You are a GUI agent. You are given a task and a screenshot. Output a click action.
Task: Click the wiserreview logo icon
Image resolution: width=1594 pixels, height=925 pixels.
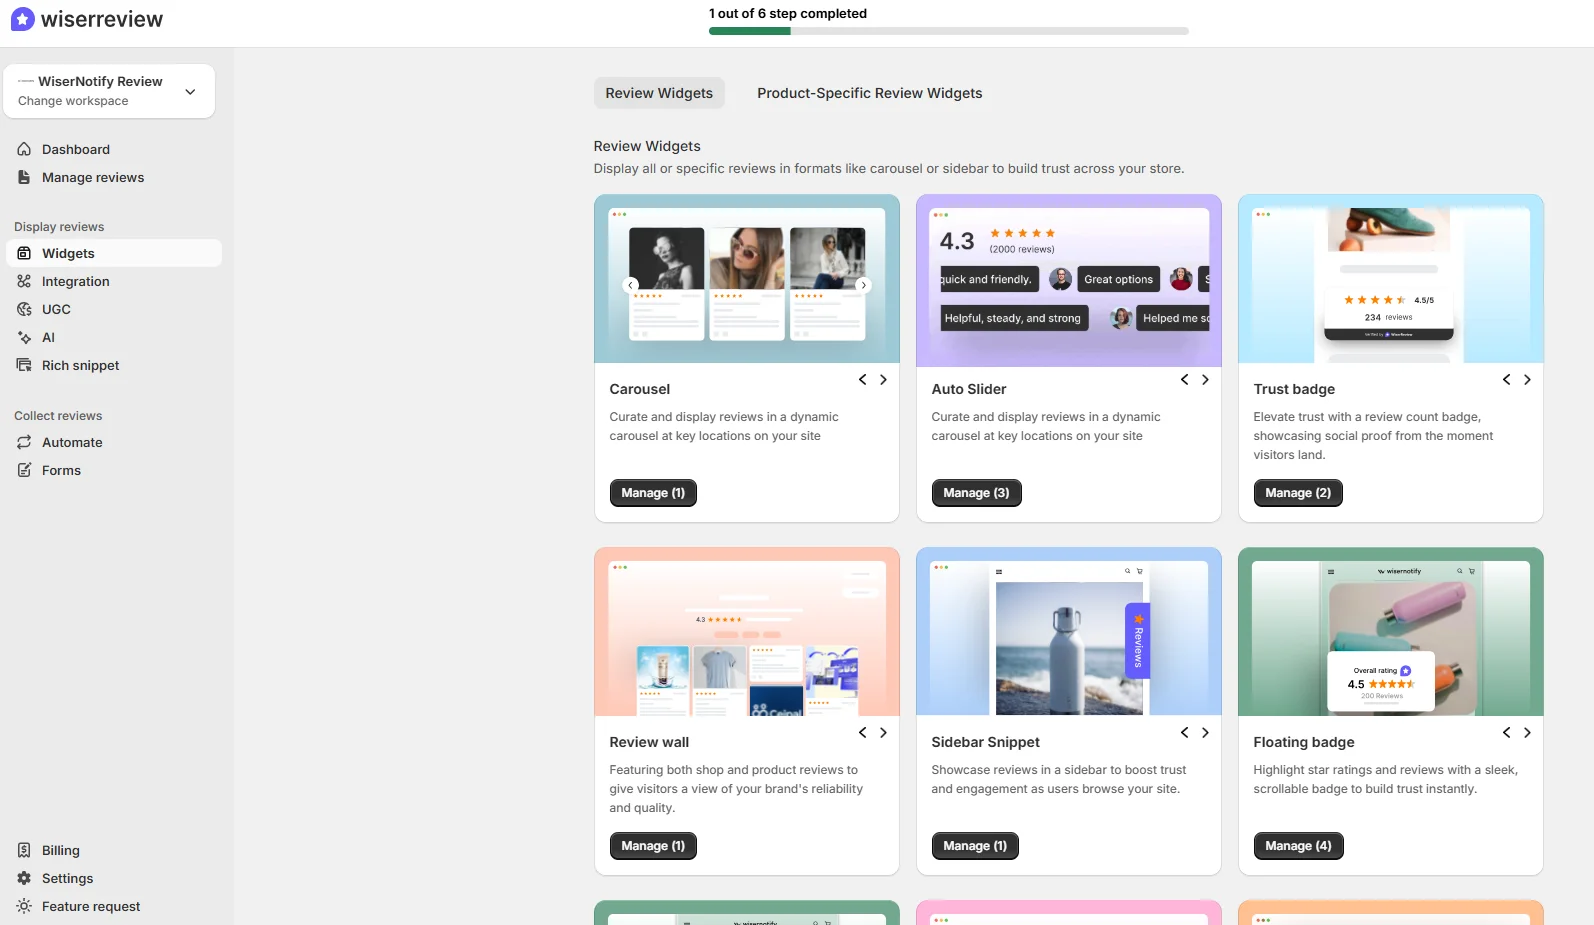point(22,19)
